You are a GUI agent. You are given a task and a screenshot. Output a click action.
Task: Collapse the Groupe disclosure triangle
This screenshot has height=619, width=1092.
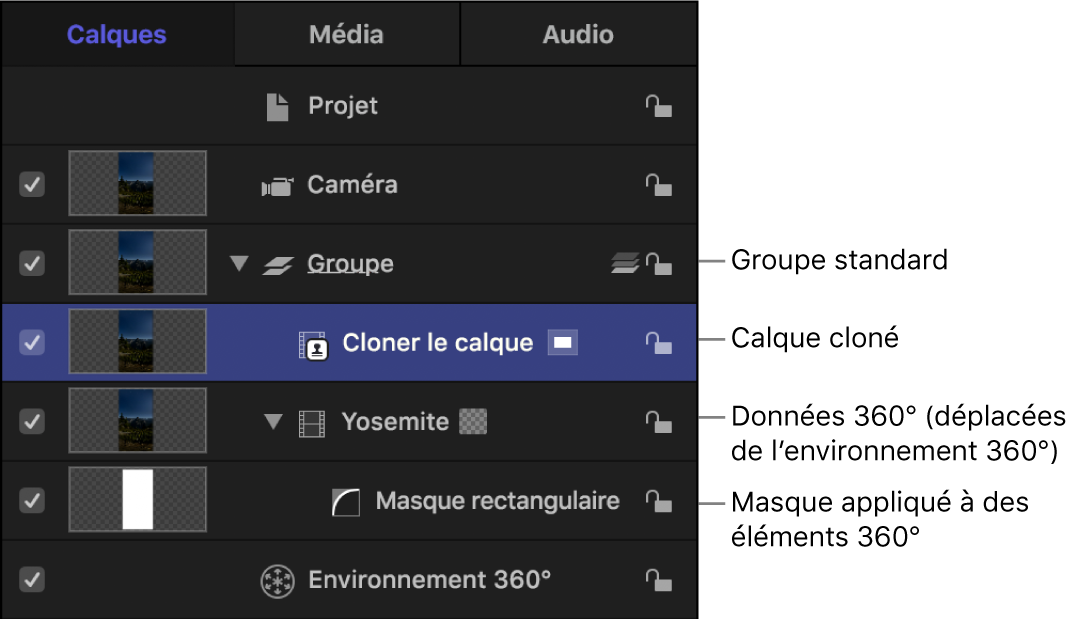point(238,263)
